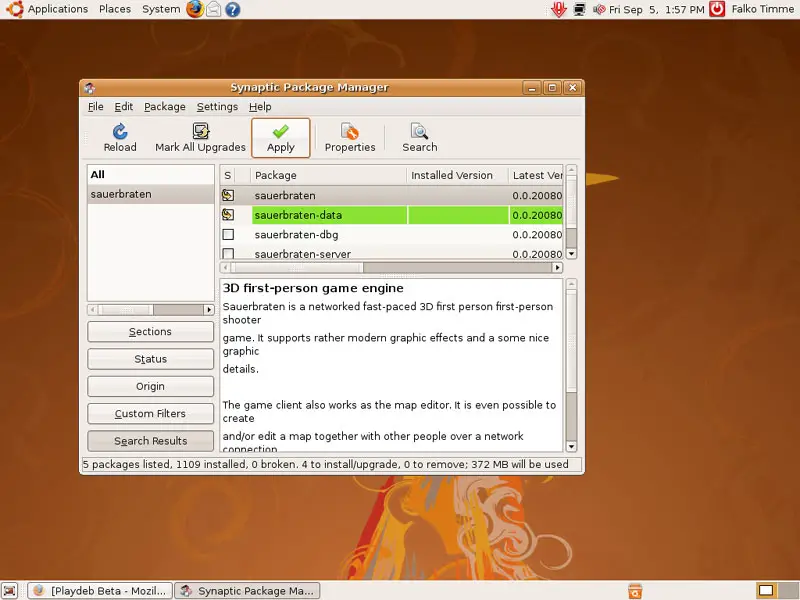Apply the marked package changes
This screenshot has width=800, height=600.
[x=281, y=138]
